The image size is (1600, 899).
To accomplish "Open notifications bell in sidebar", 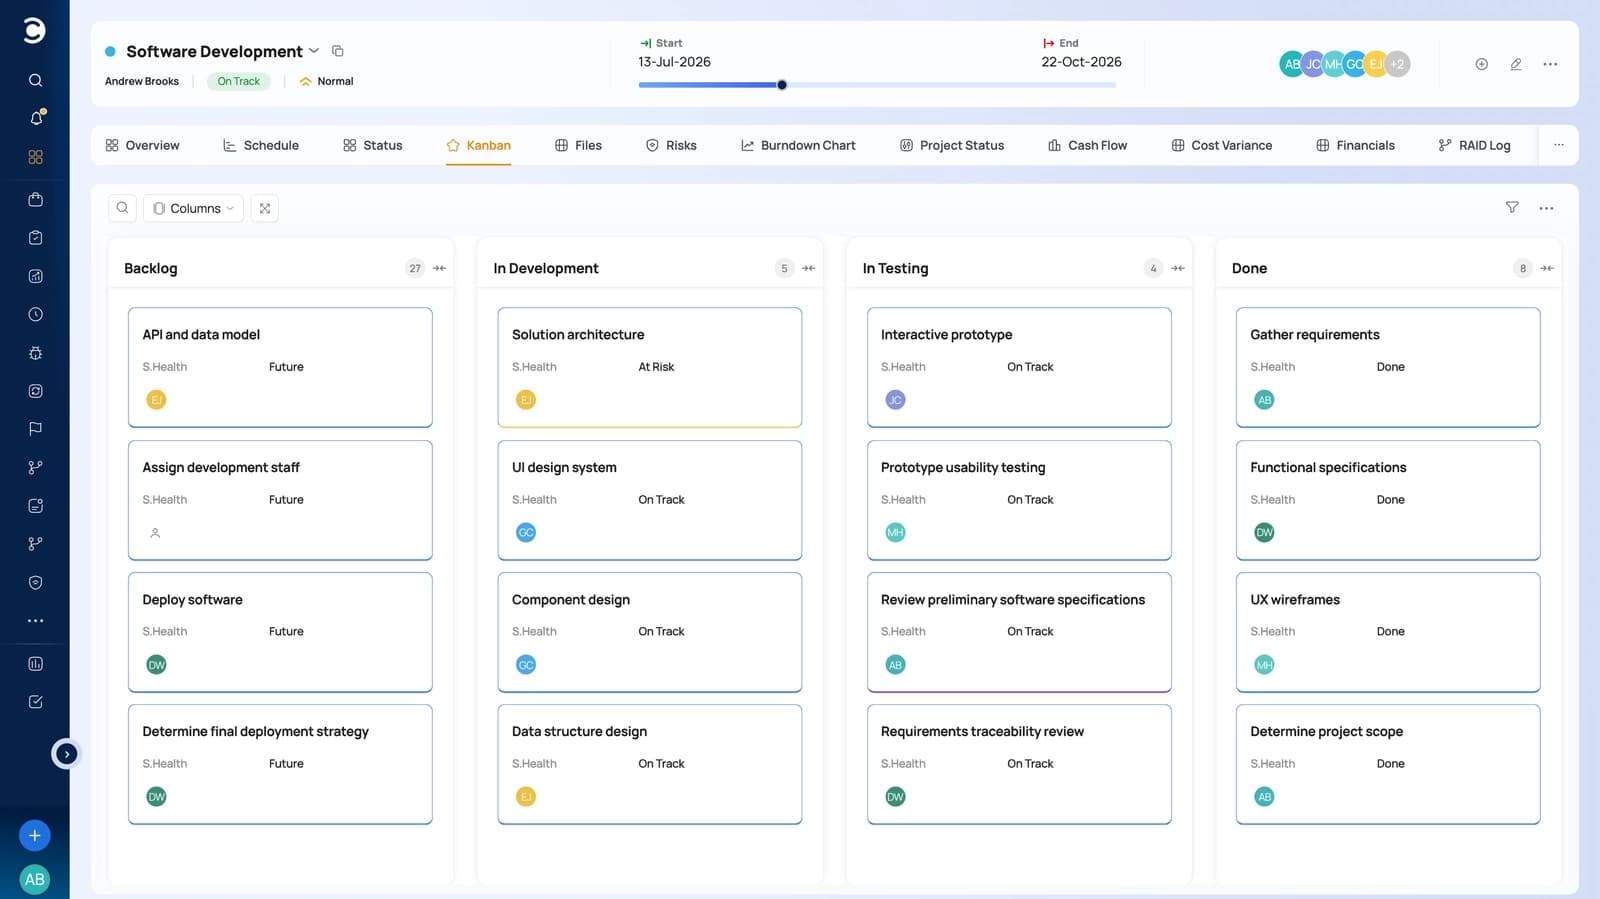I will point(36,118).
